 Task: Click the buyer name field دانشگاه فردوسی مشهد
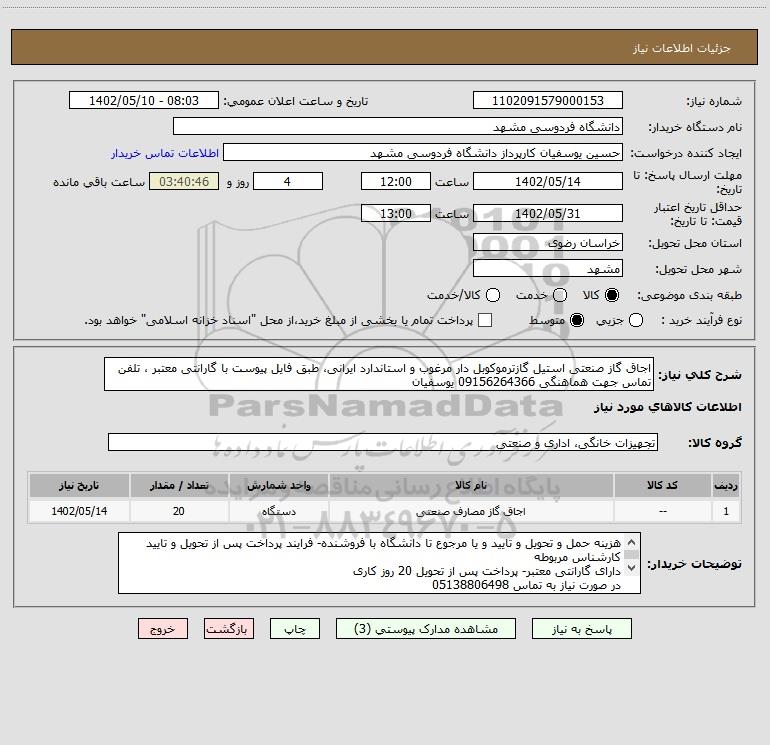click(x=398, y=127)
